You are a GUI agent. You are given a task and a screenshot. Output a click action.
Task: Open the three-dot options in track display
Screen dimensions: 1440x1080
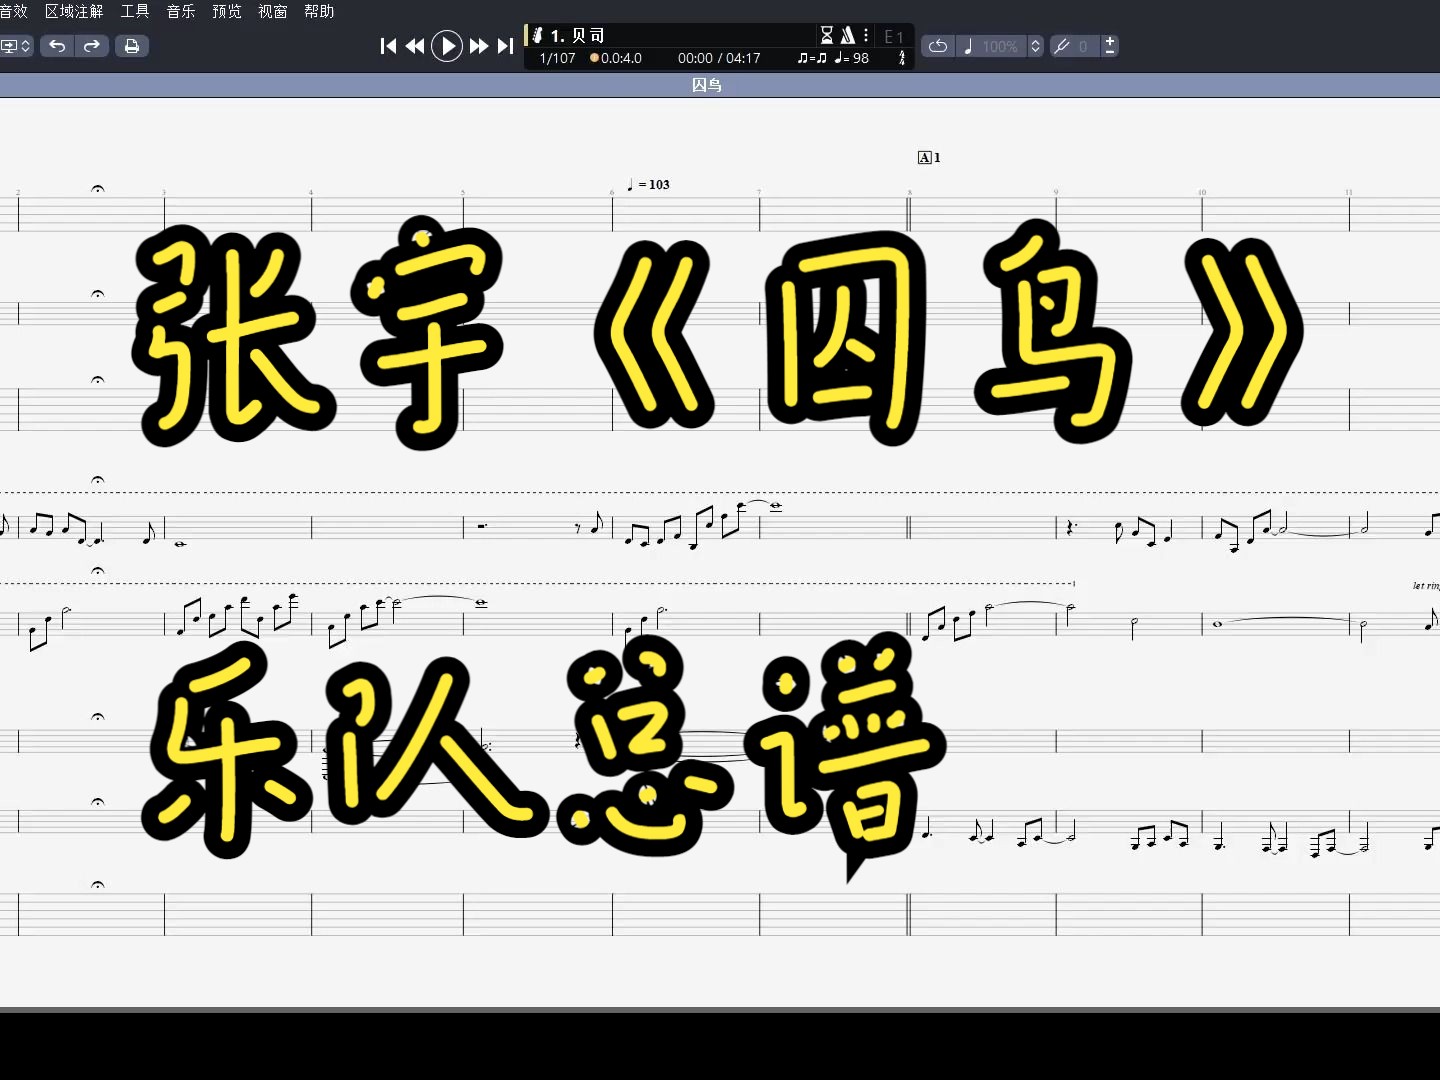pyautogui.click(x=866, y=35)
